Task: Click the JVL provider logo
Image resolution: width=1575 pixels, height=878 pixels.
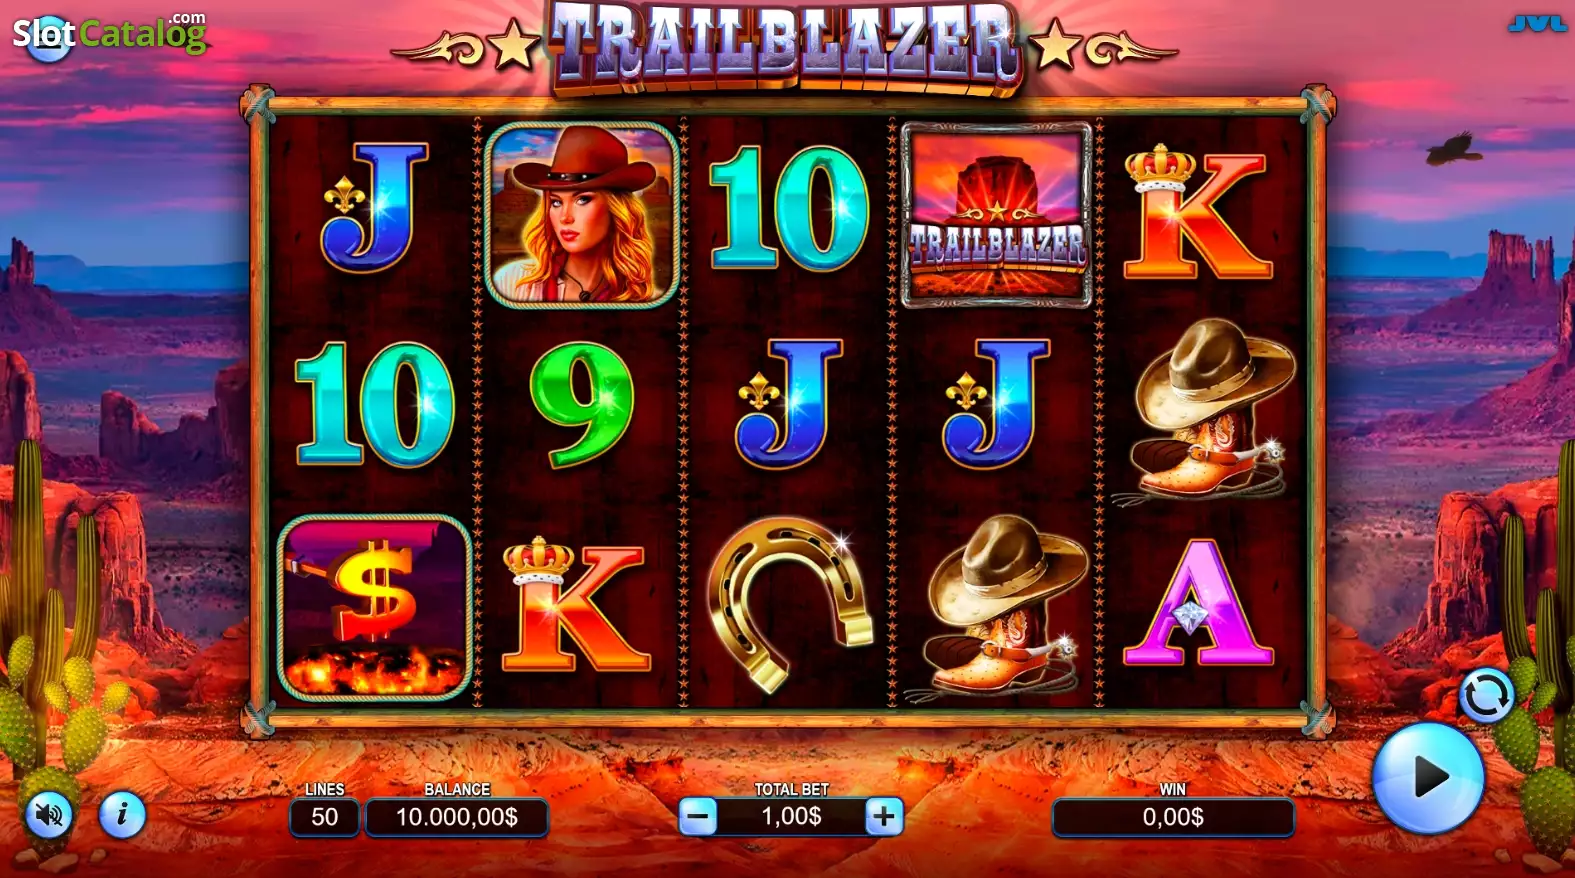Action: (1537, 23)
